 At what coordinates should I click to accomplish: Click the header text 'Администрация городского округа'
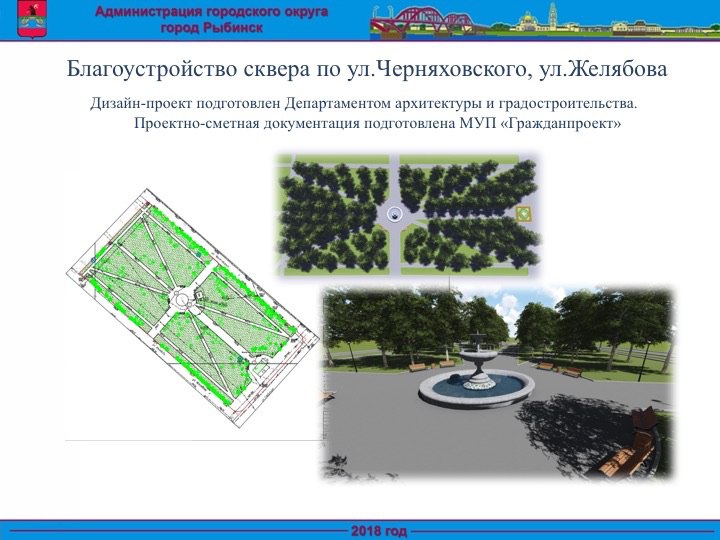212,11
